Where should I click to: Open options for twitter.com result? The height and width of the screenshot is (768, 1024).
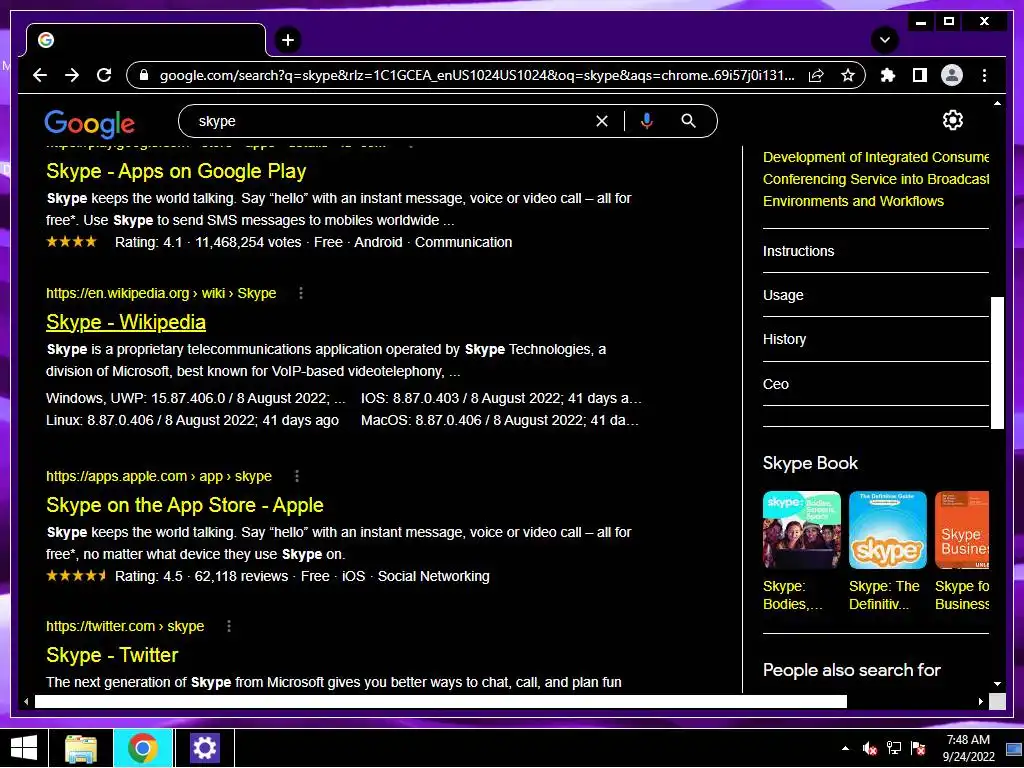click(229, 626)
